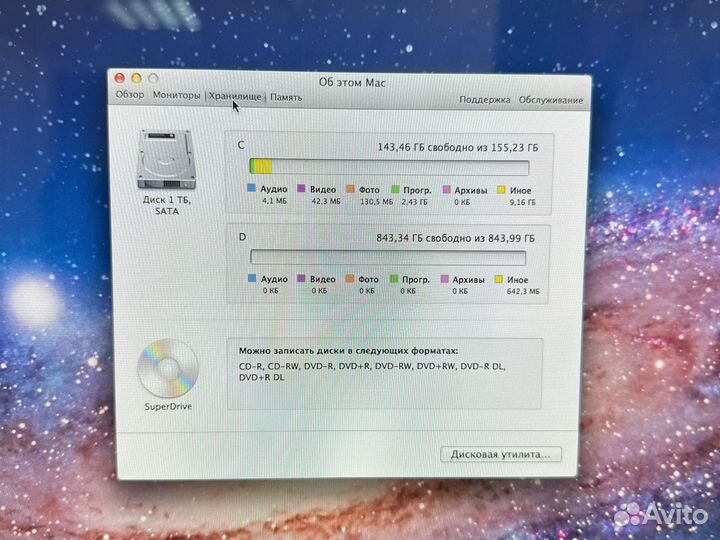
Task: Click the "2,43 ГБ" apps value
Action: click(415, 202)
